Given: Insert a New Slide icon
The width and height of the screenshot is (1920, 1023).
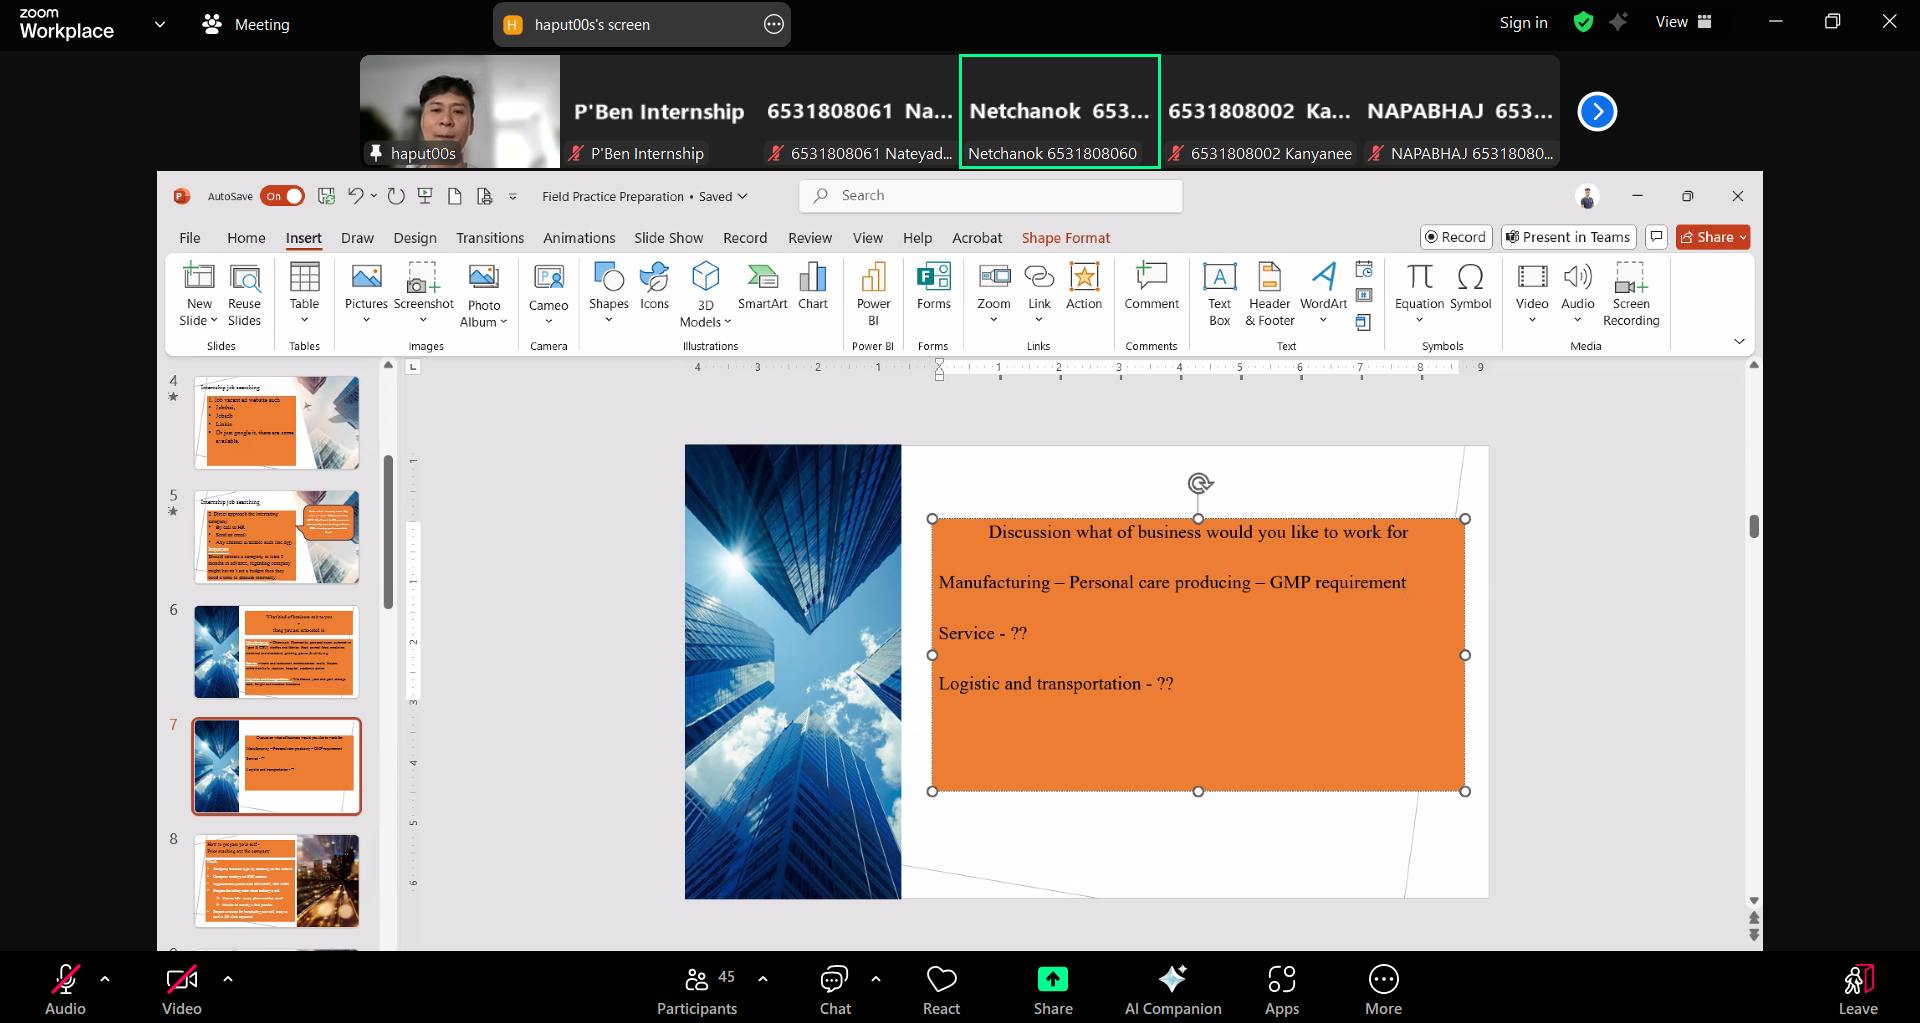Looking at the screenshot, I should click(199, 276).
